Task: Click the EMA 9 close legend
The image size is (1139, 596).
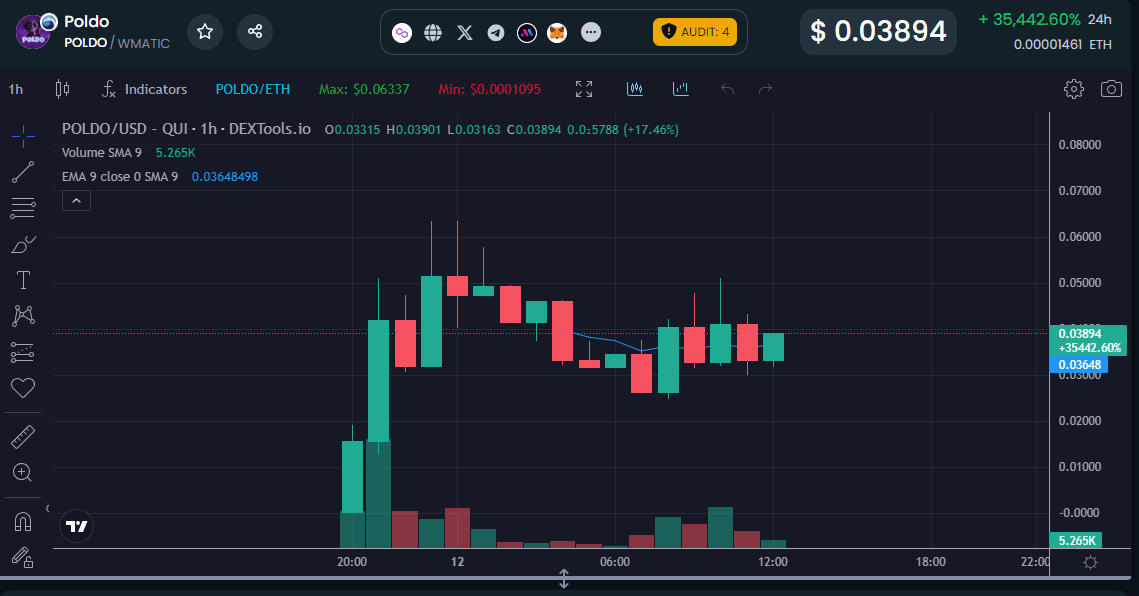Action: (x=120, y=177)
